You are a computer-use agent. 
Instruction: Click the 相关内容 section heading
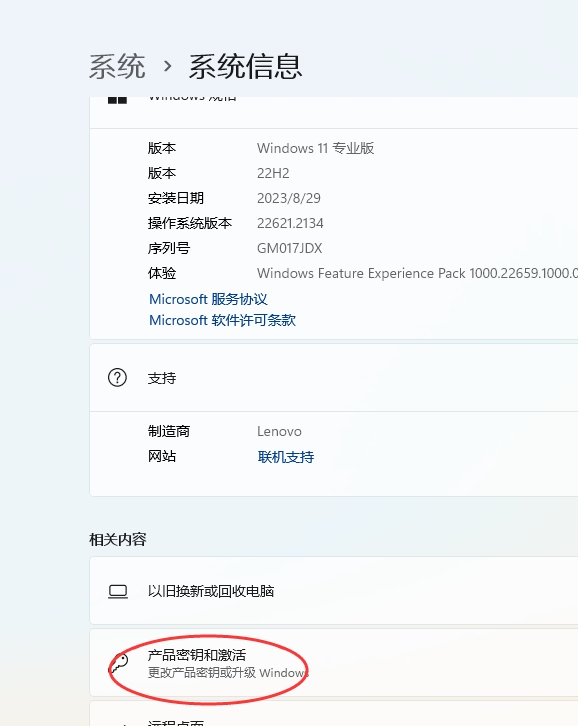[118, 539]
